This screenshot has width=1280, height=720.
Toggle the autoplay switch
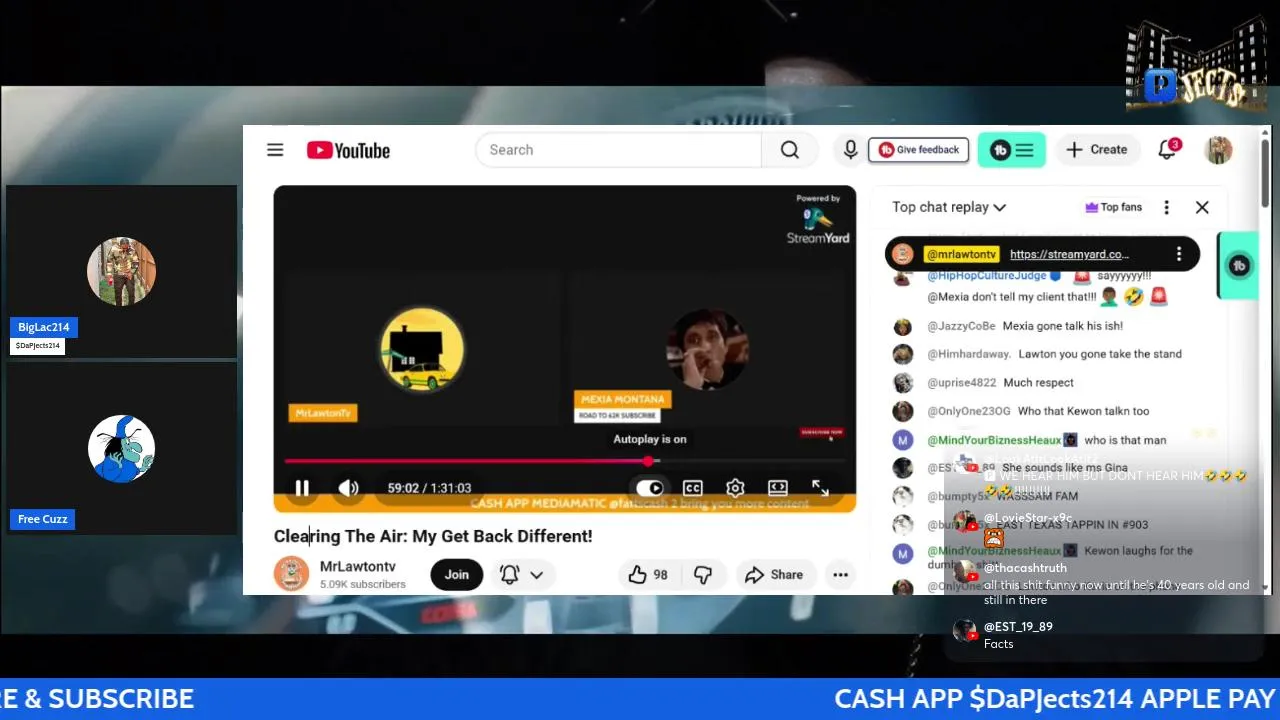click(x=650, y=488)
